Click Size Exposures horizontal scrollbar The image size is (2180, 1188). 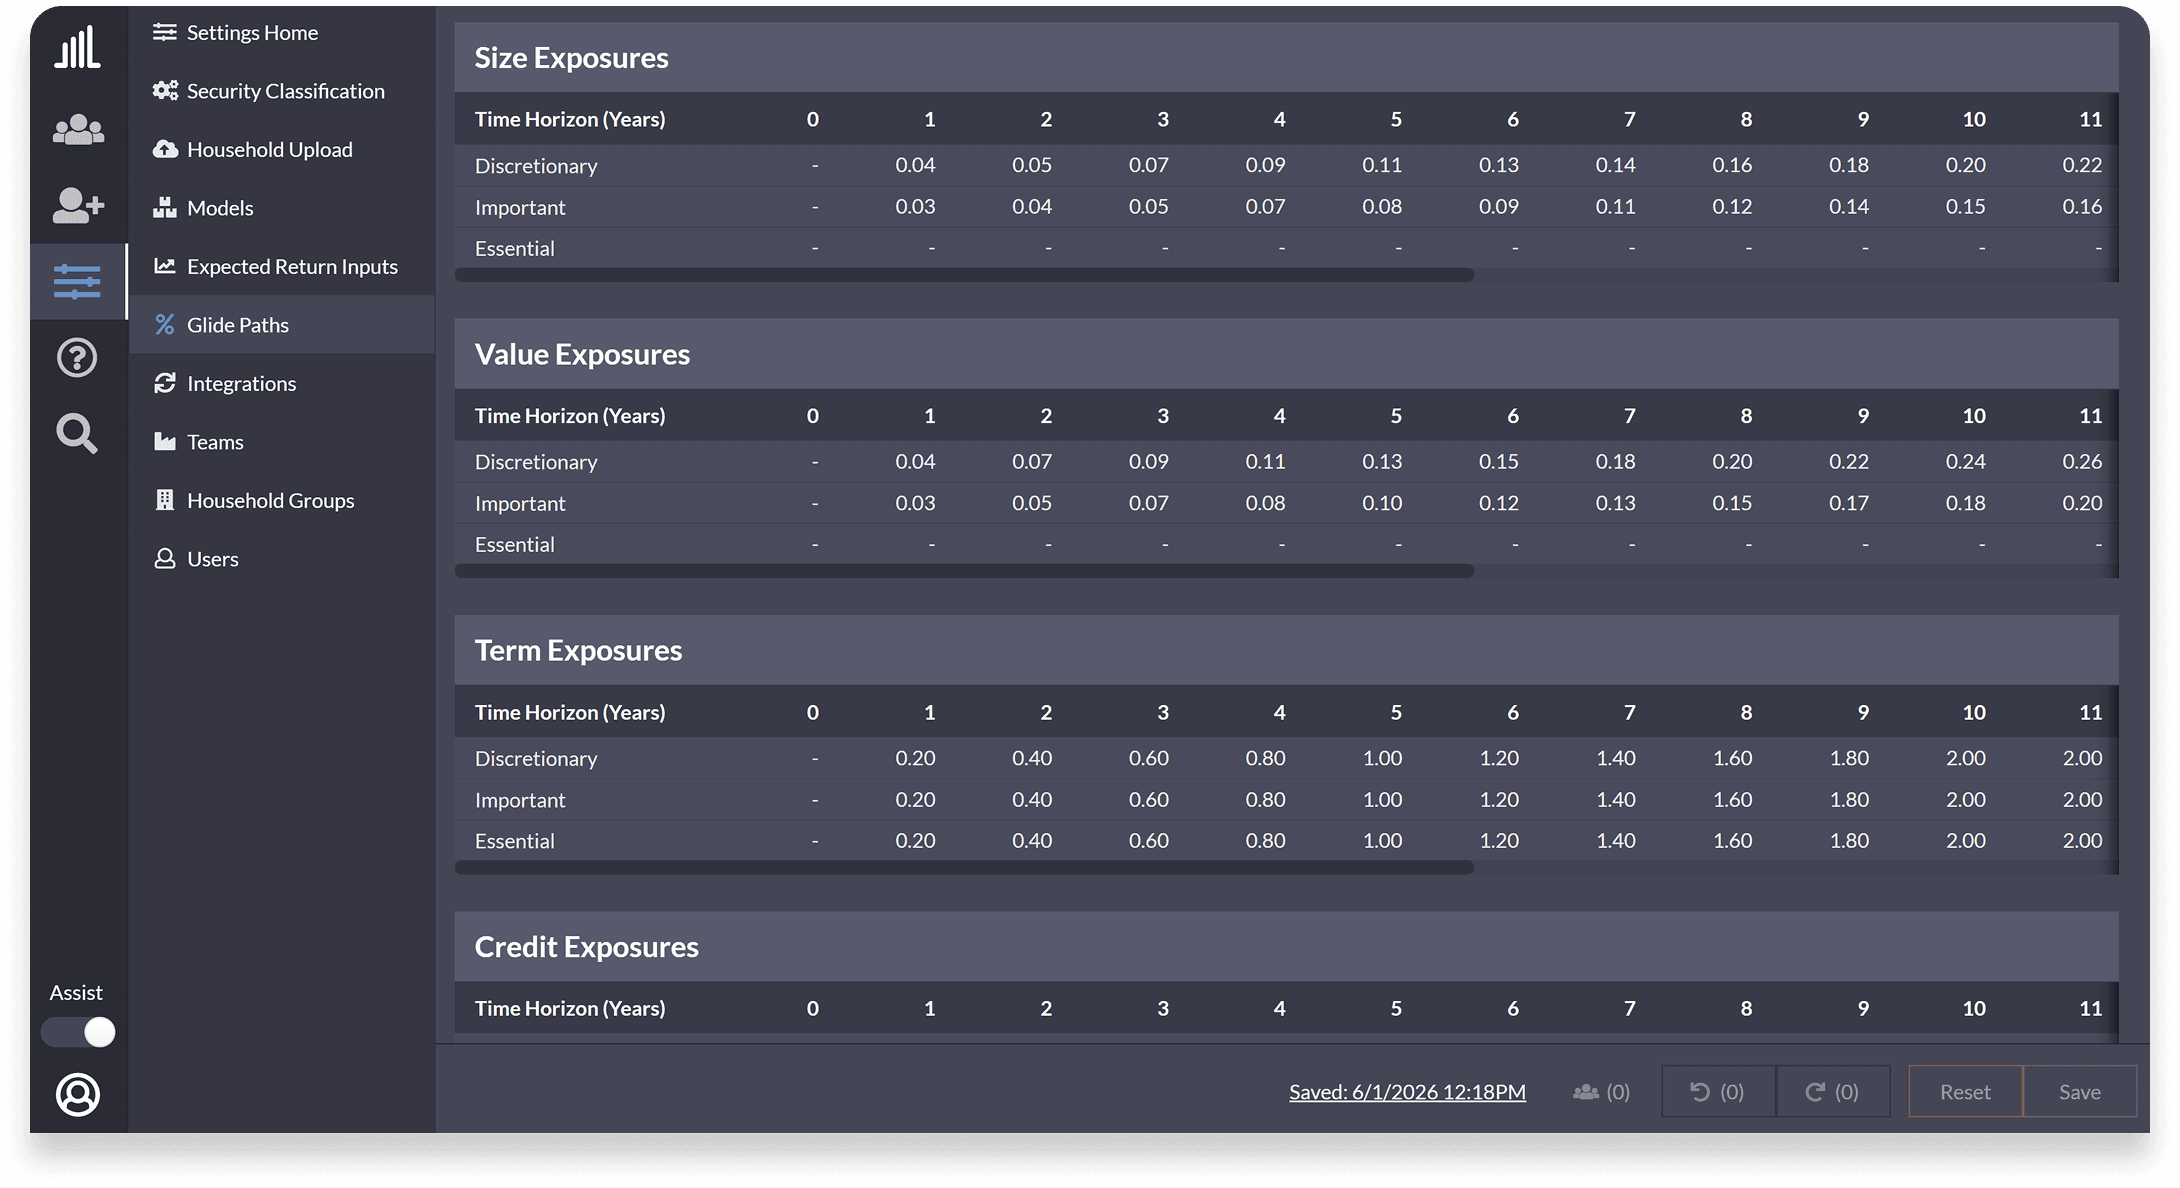coord(964,275)
